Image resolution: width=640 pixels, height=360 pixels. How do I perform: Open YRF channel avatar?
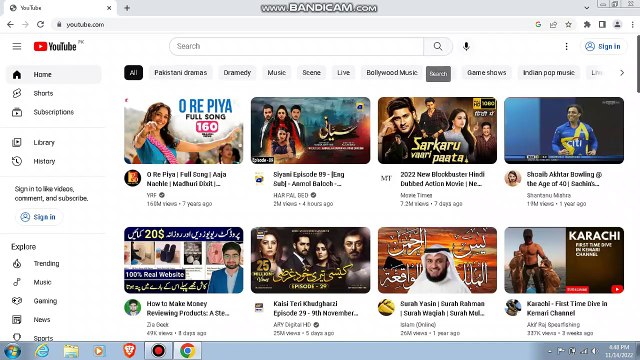[133, 178]
